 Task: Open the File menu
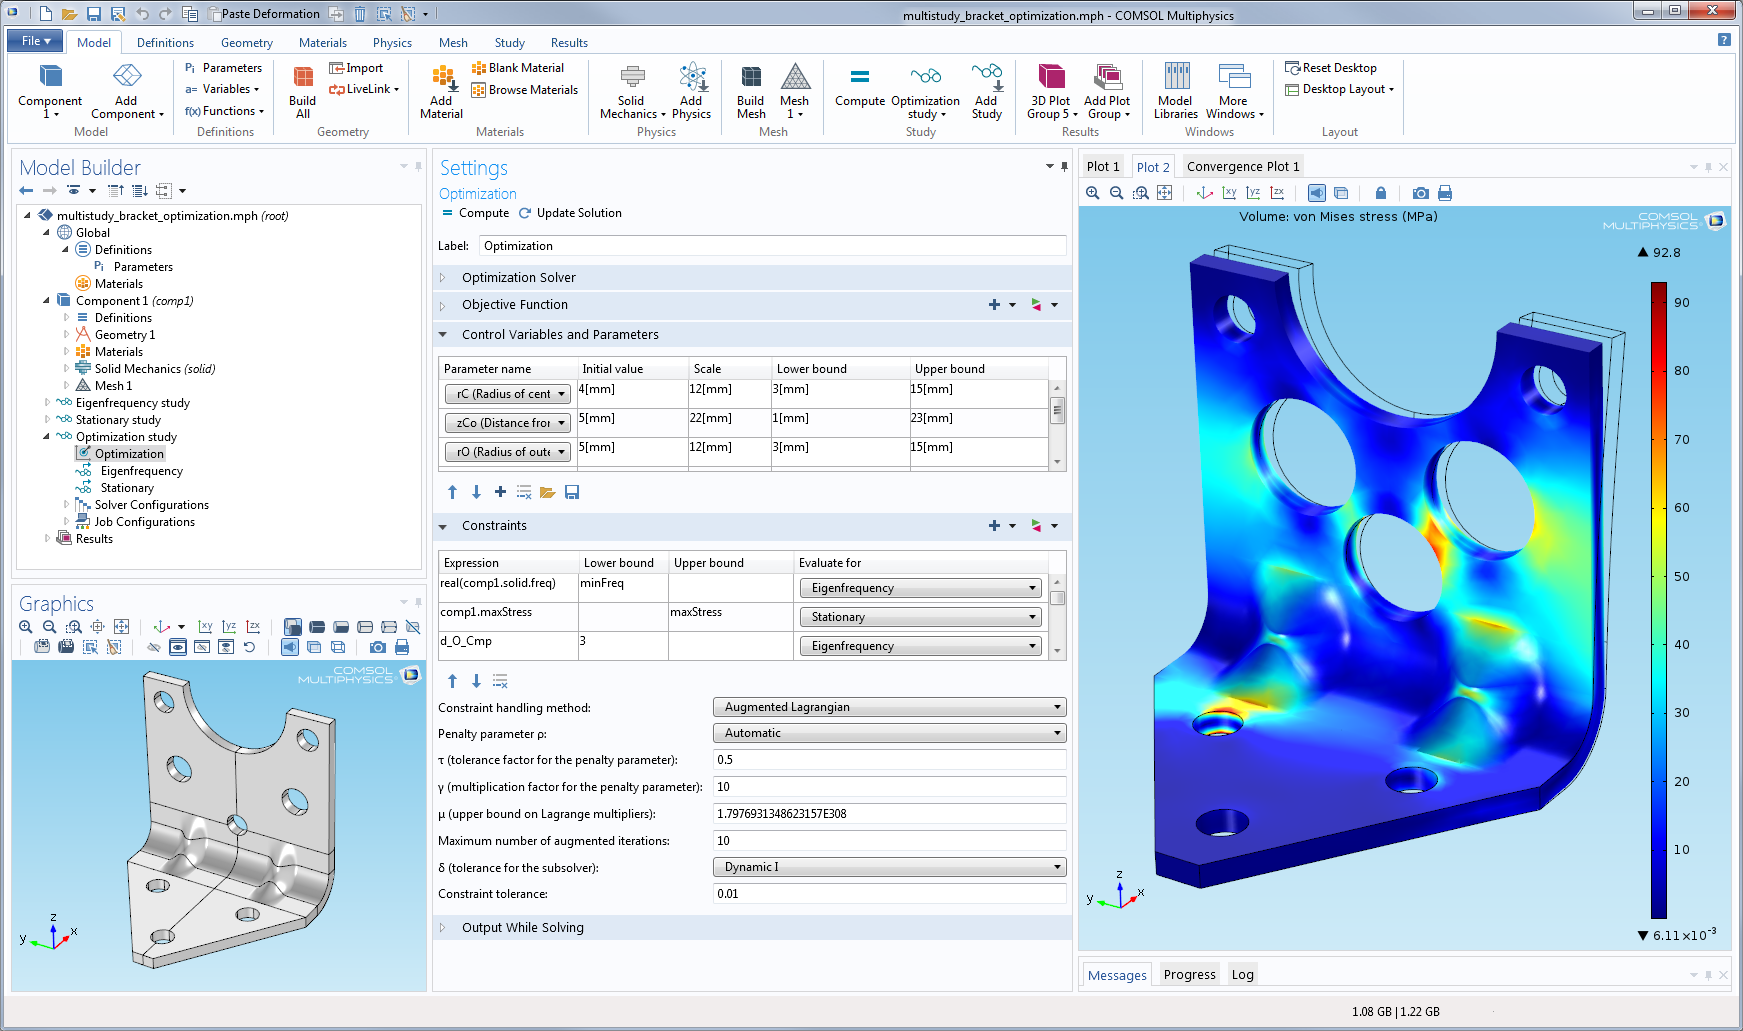coord(35,41)
